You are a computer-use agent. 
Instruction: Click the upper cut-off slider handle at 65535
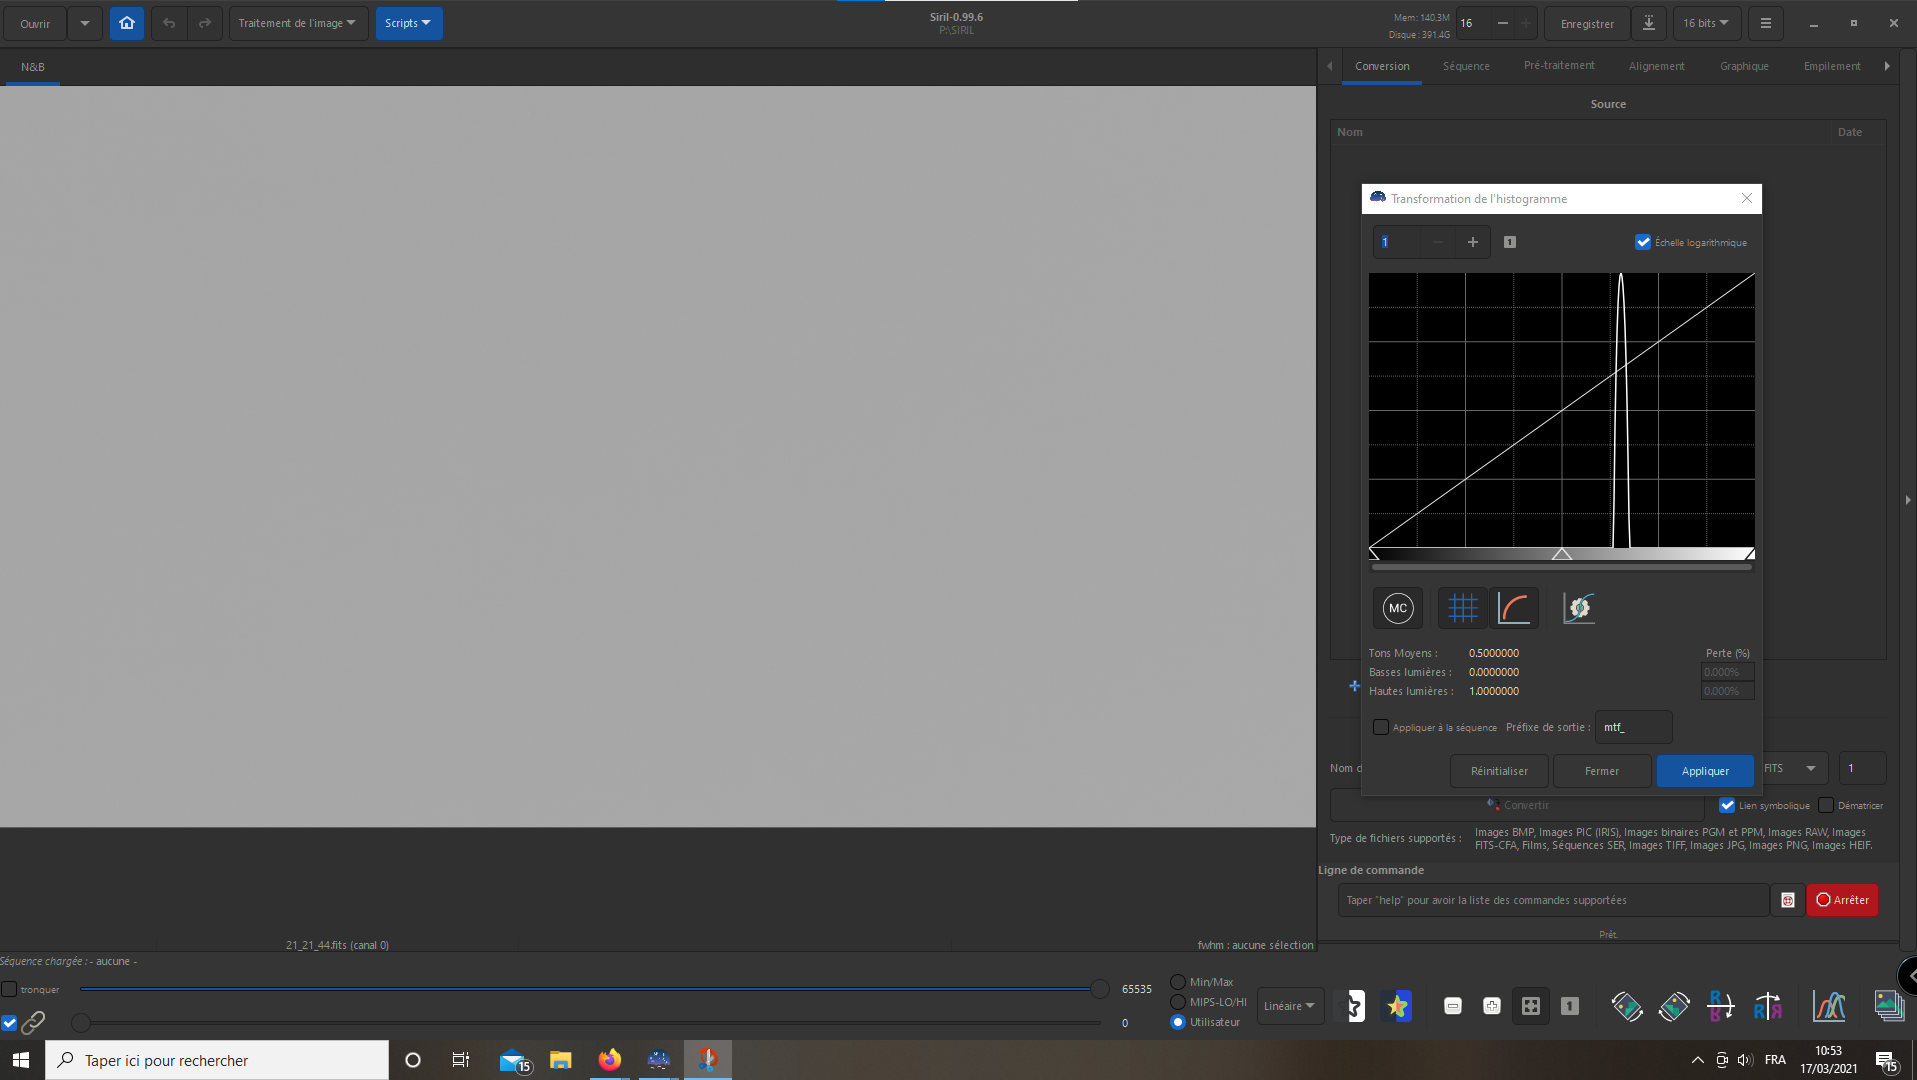(x=1100, y=989)
